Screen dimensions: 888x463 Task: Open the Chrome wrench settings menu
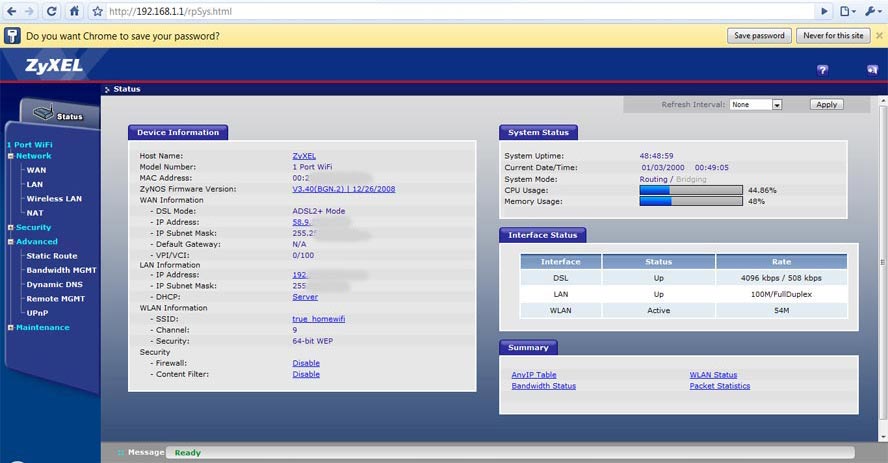click(x=873, y=11)
